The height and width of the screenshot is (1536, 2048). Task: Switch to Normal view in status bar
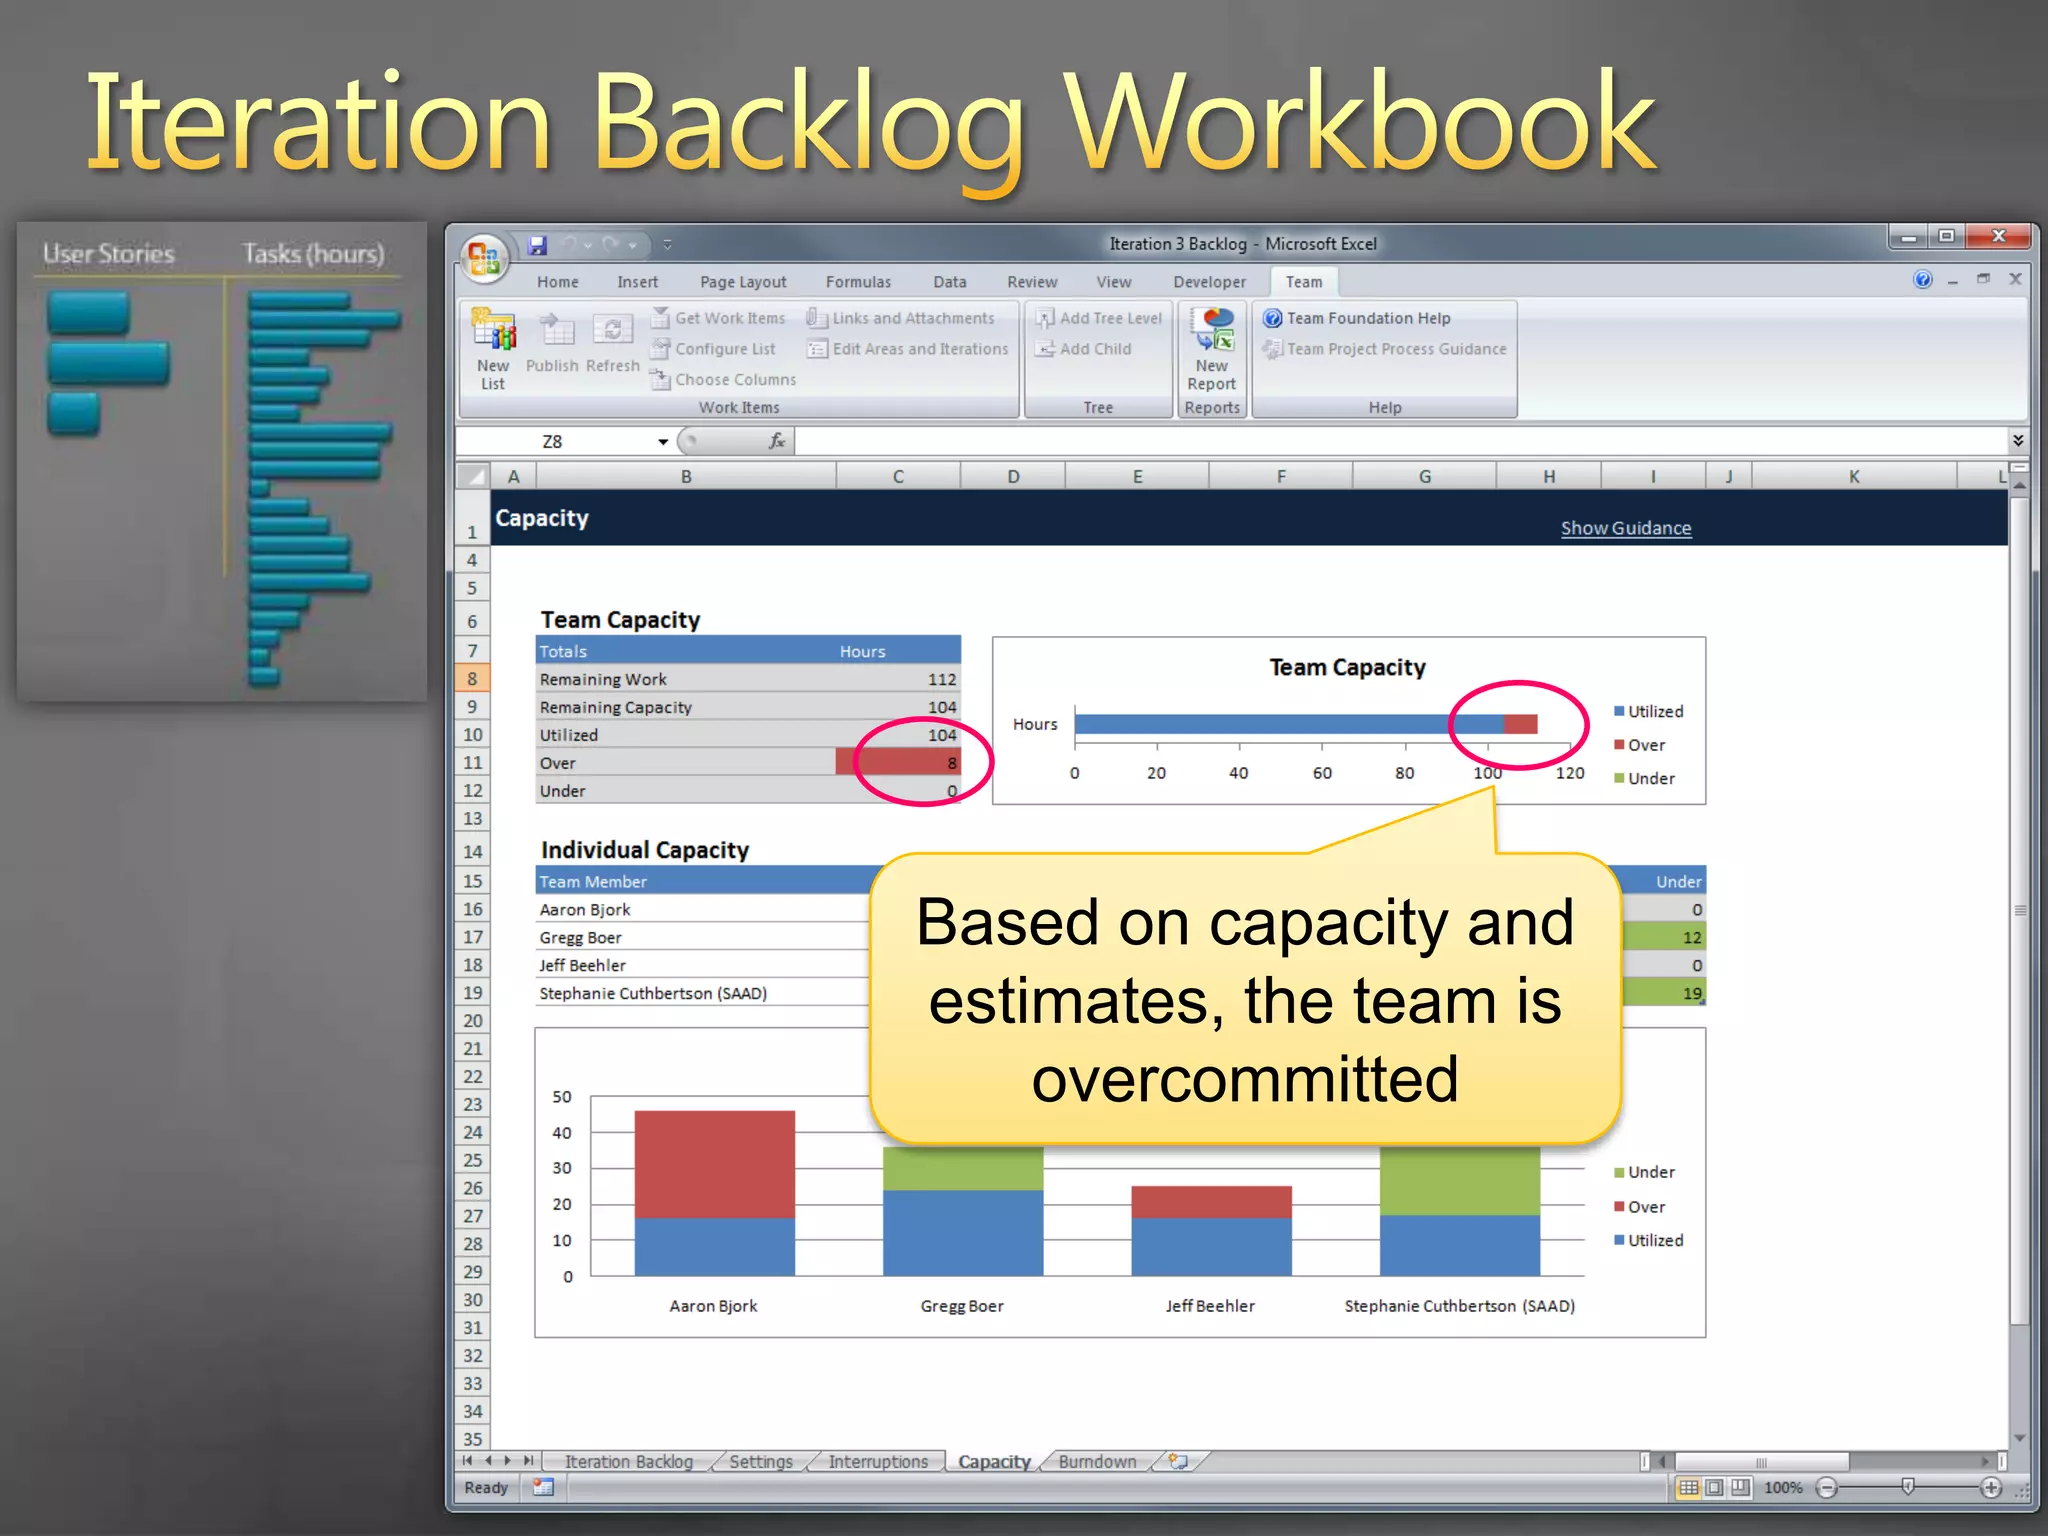[1688, 1487]
